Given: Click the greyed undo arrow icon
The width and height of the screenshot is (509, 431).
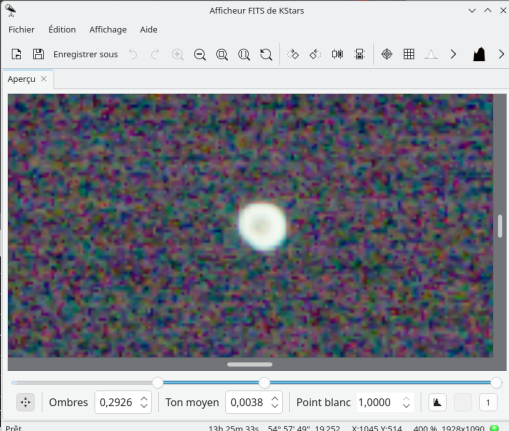Looking at the screenshot, I should click(133, 54).
